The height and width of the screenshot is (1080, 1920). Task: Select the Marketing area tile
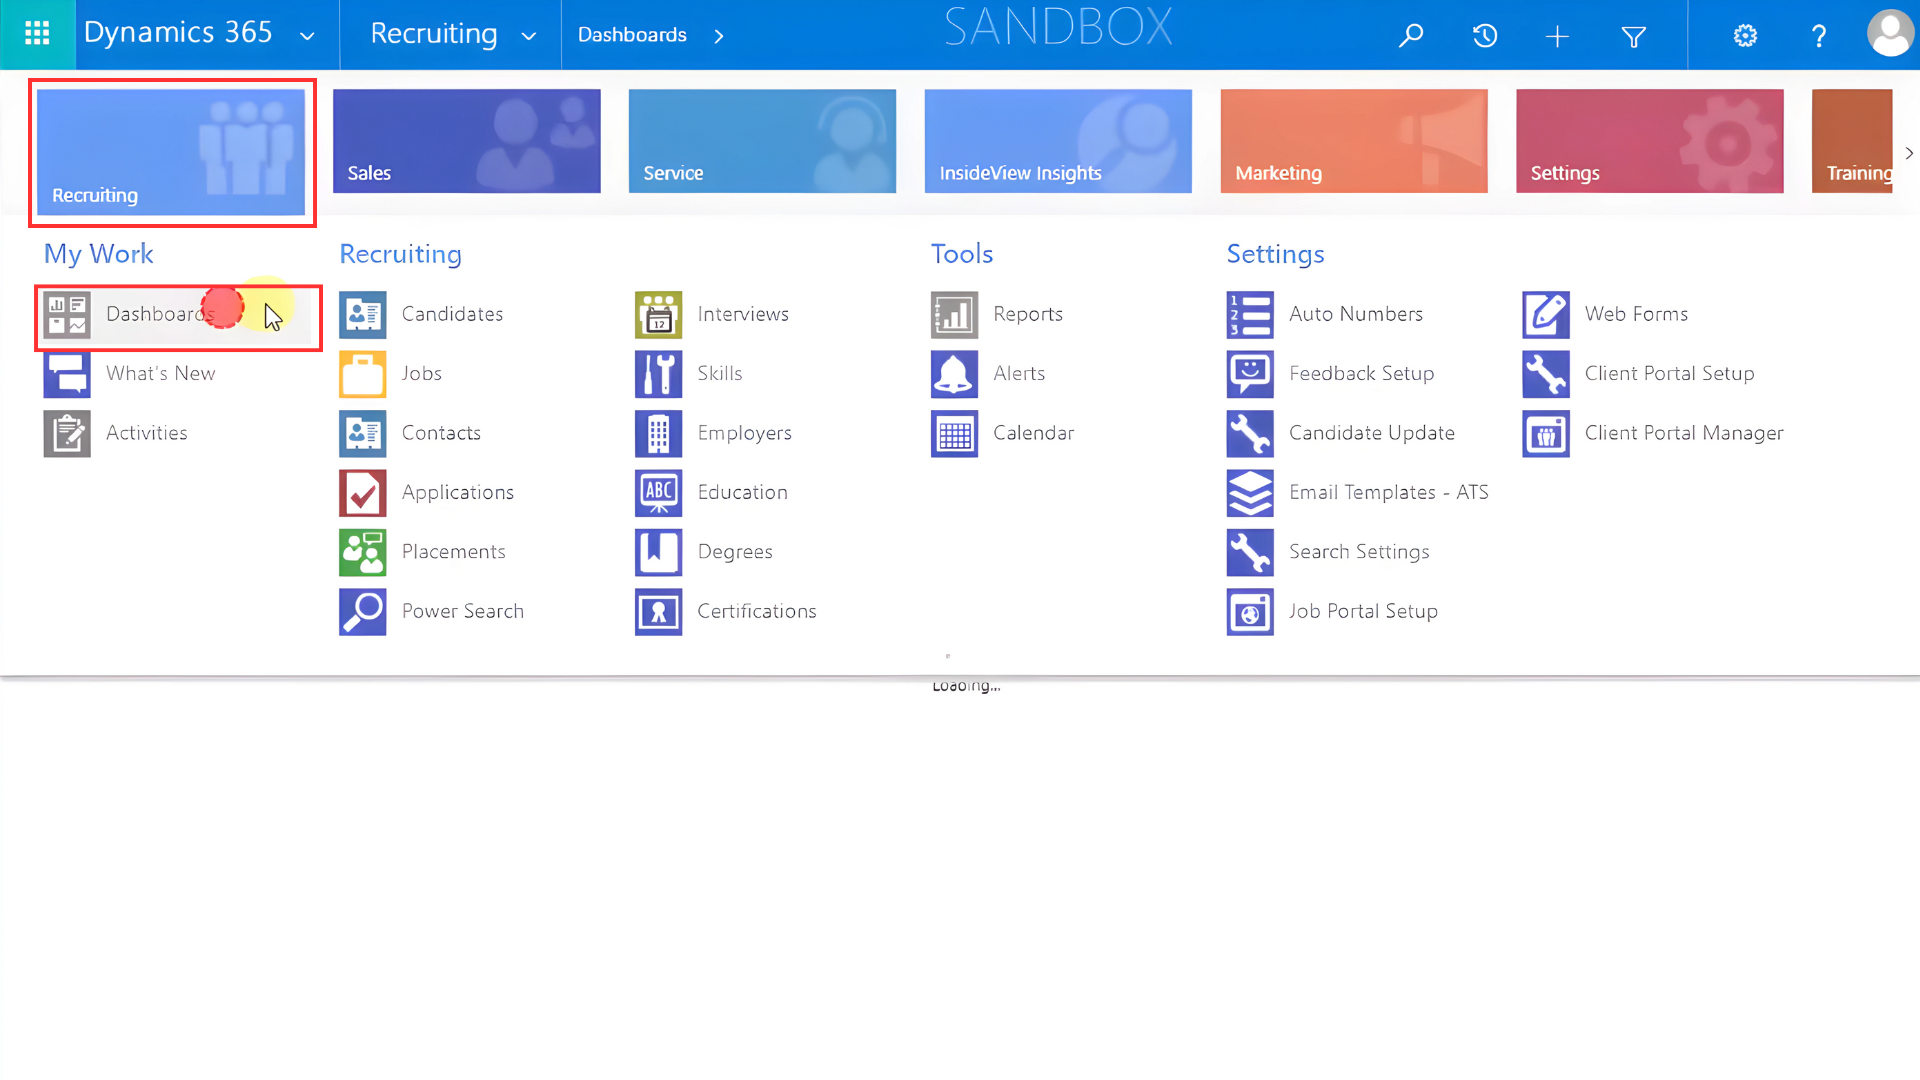point(1354,141)
